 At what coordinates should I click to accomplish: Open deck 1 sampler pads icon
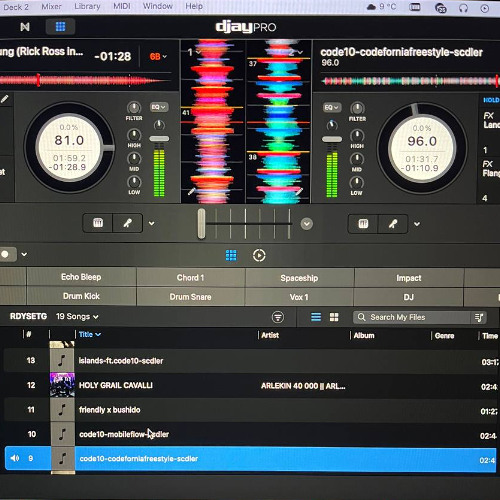98,223
